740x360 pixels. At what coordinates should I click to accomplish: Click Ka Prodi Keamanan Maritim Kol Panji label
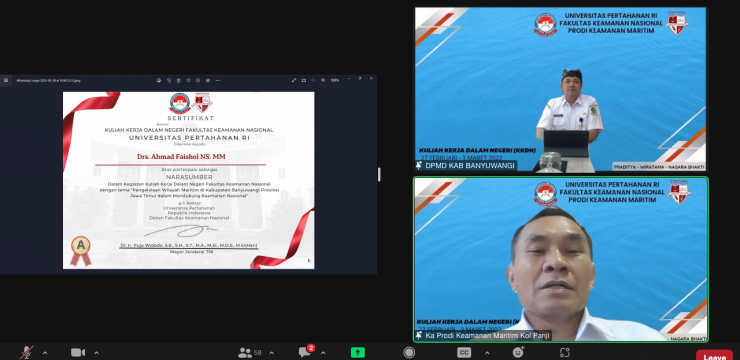pos(488,335)
